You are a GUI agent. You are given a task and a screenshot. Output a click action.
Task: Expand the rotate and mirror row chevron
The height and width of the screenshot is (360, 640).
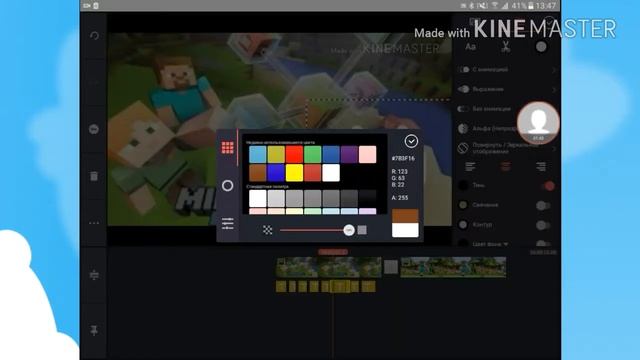(x=554, y=149)
